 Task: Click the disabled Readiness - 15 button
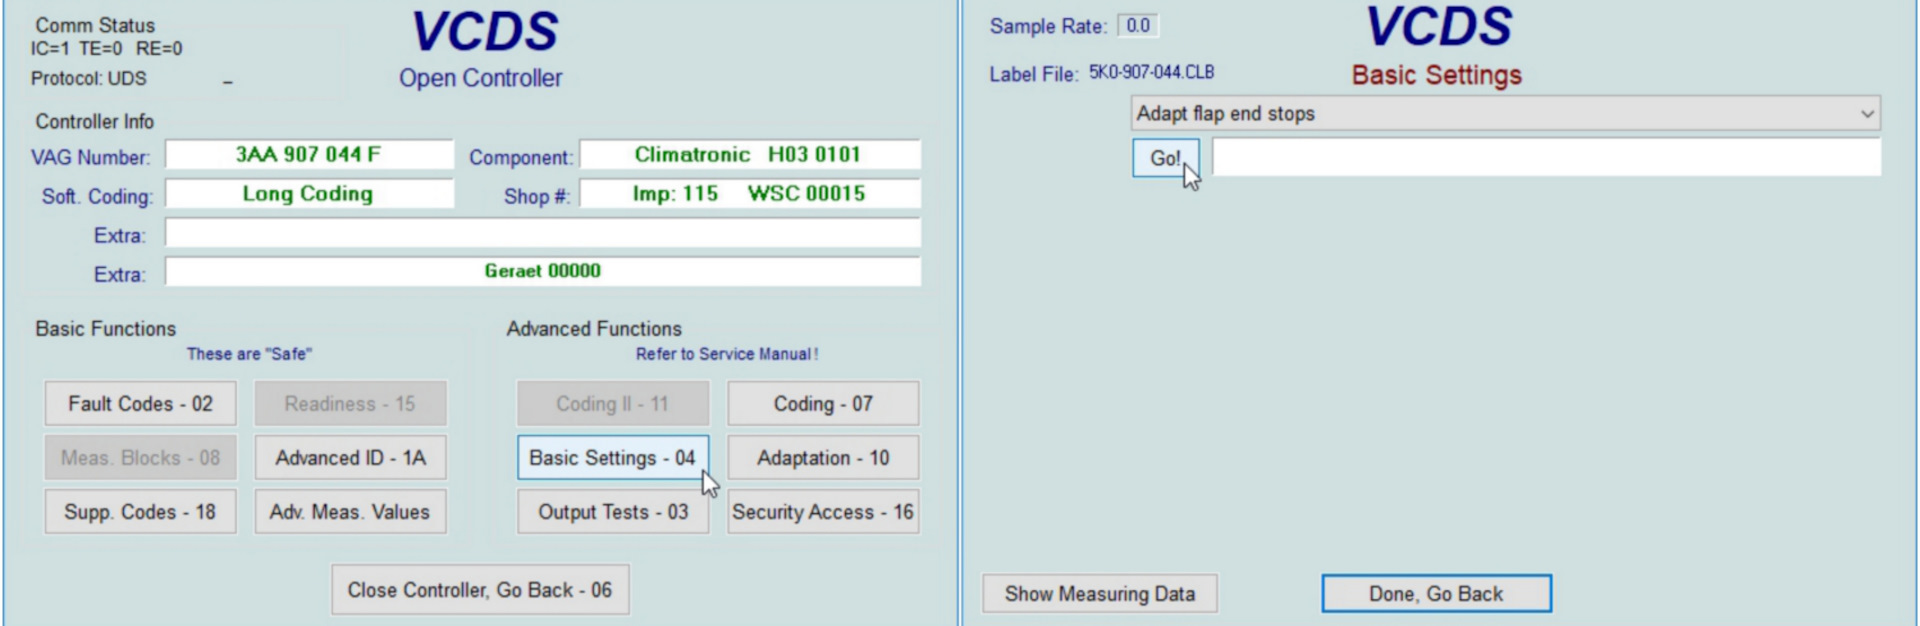tap(350, 404)
